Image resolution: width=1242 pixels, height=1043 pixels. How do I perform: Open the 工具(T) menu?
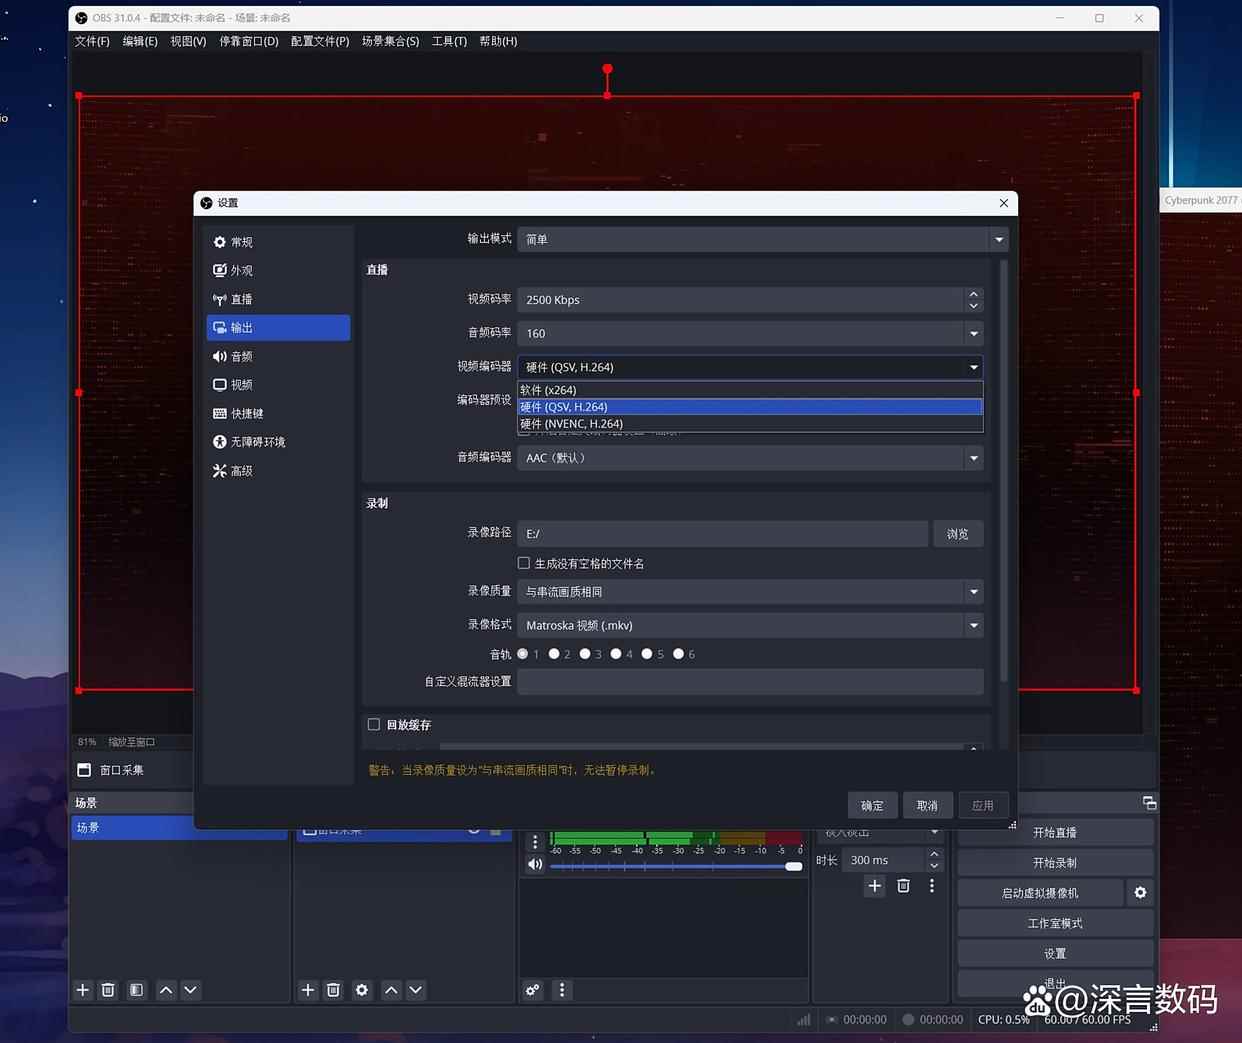click(449, 41)
